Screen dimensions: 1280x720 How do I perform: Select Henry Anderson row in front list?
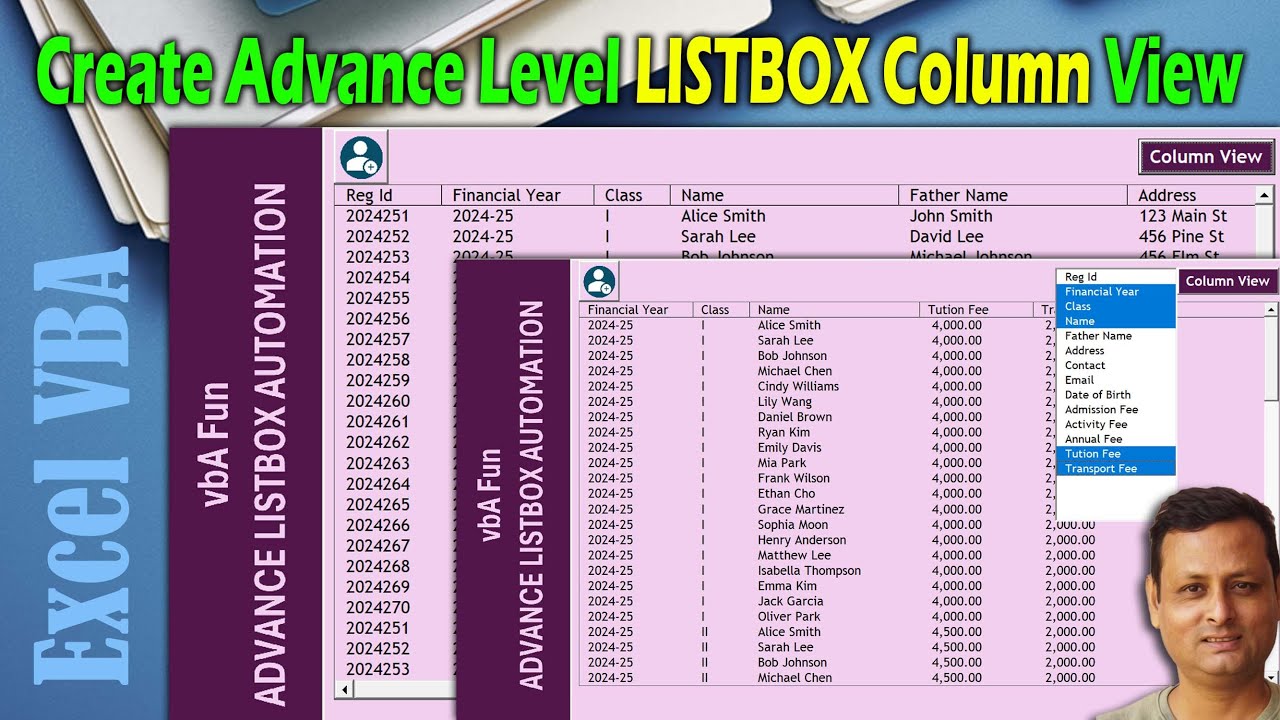922,540
